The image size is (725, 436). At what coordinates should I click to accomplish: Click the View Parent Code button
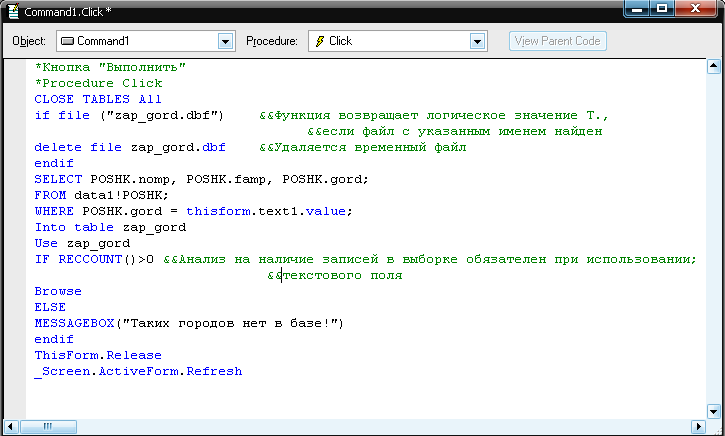pyautogui.click(x=558, y=41)
